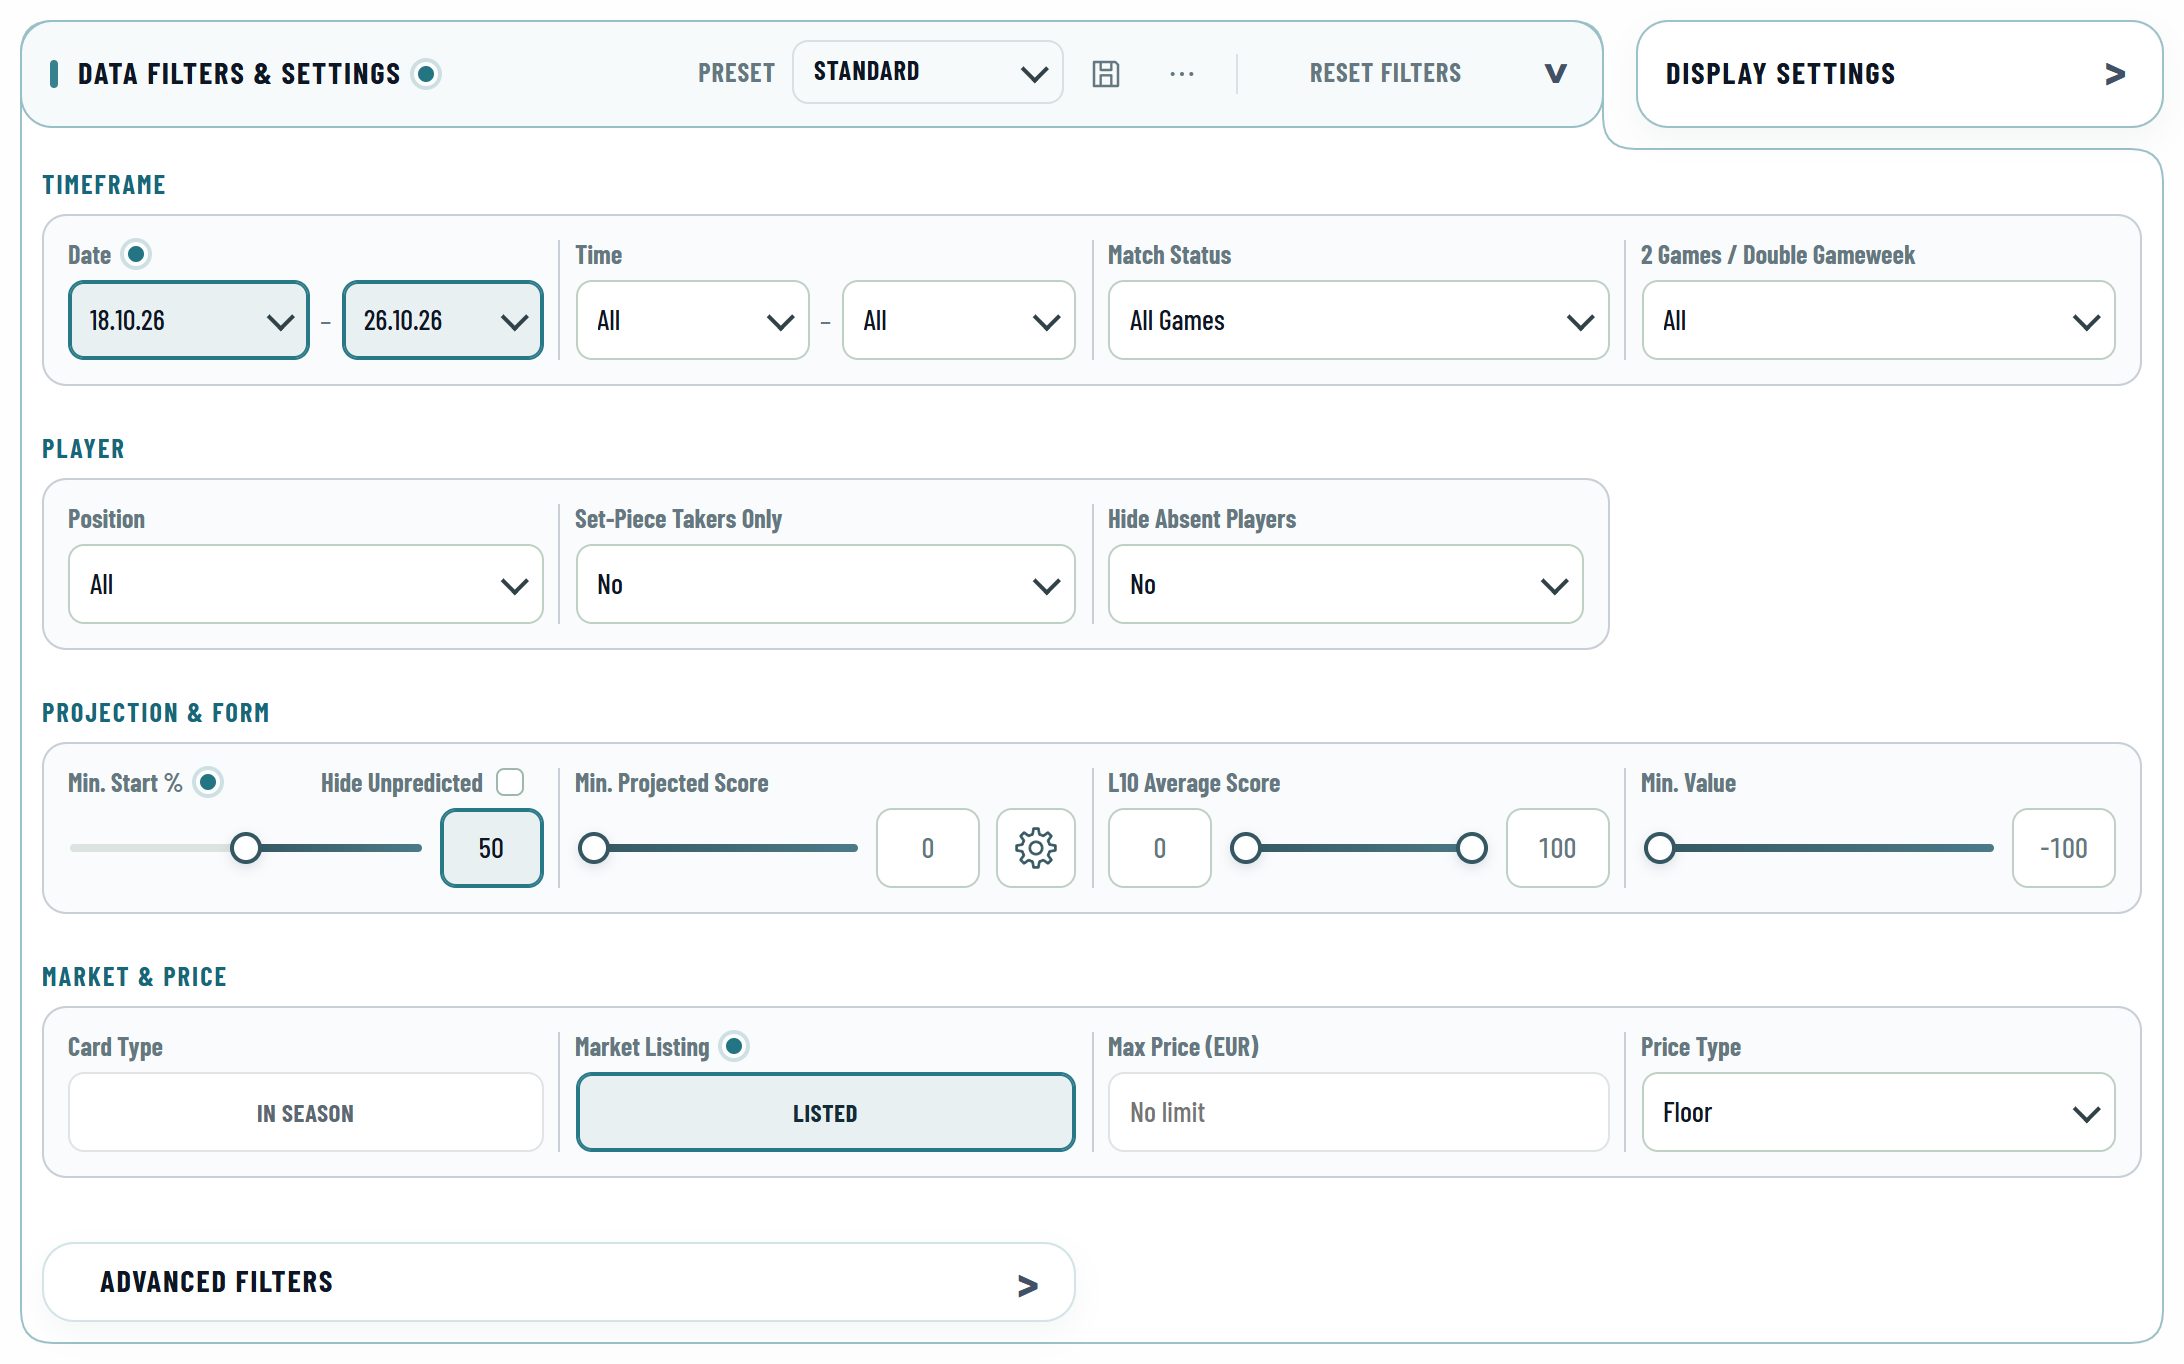Collapse the Data Filters & Settings panel arrow

1555,74
